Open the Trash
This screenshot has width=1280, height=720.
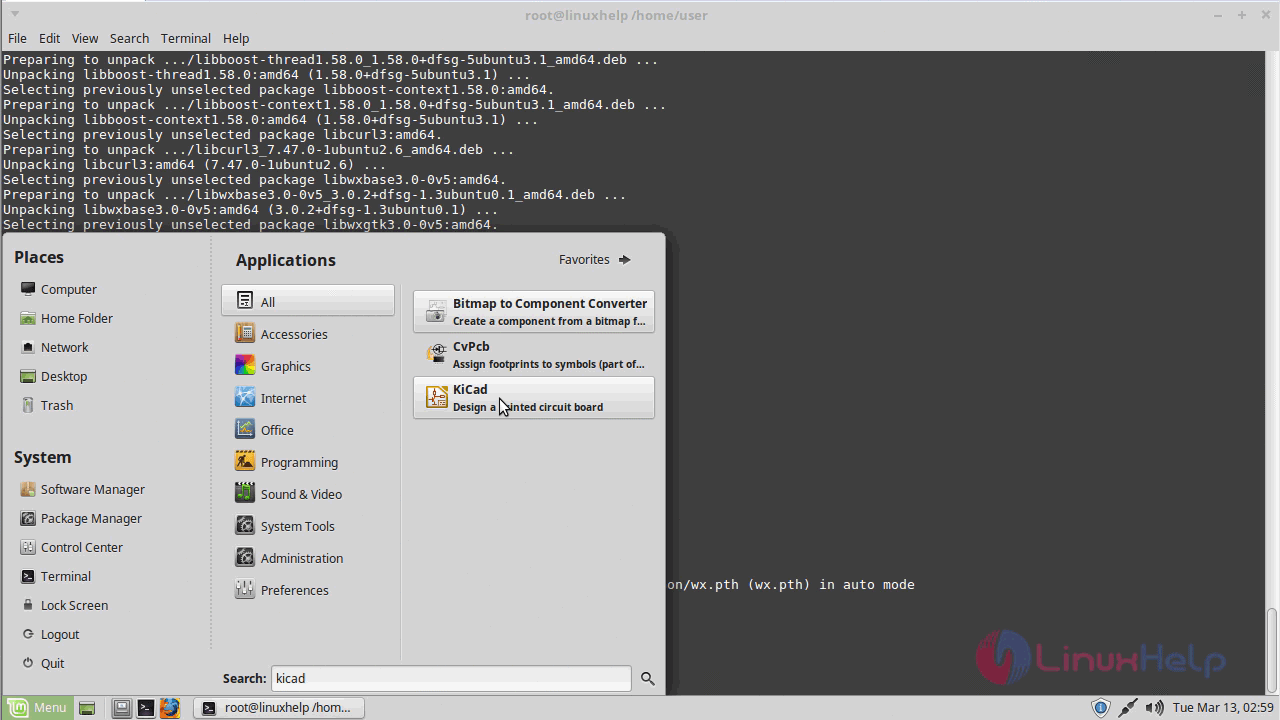46,405
